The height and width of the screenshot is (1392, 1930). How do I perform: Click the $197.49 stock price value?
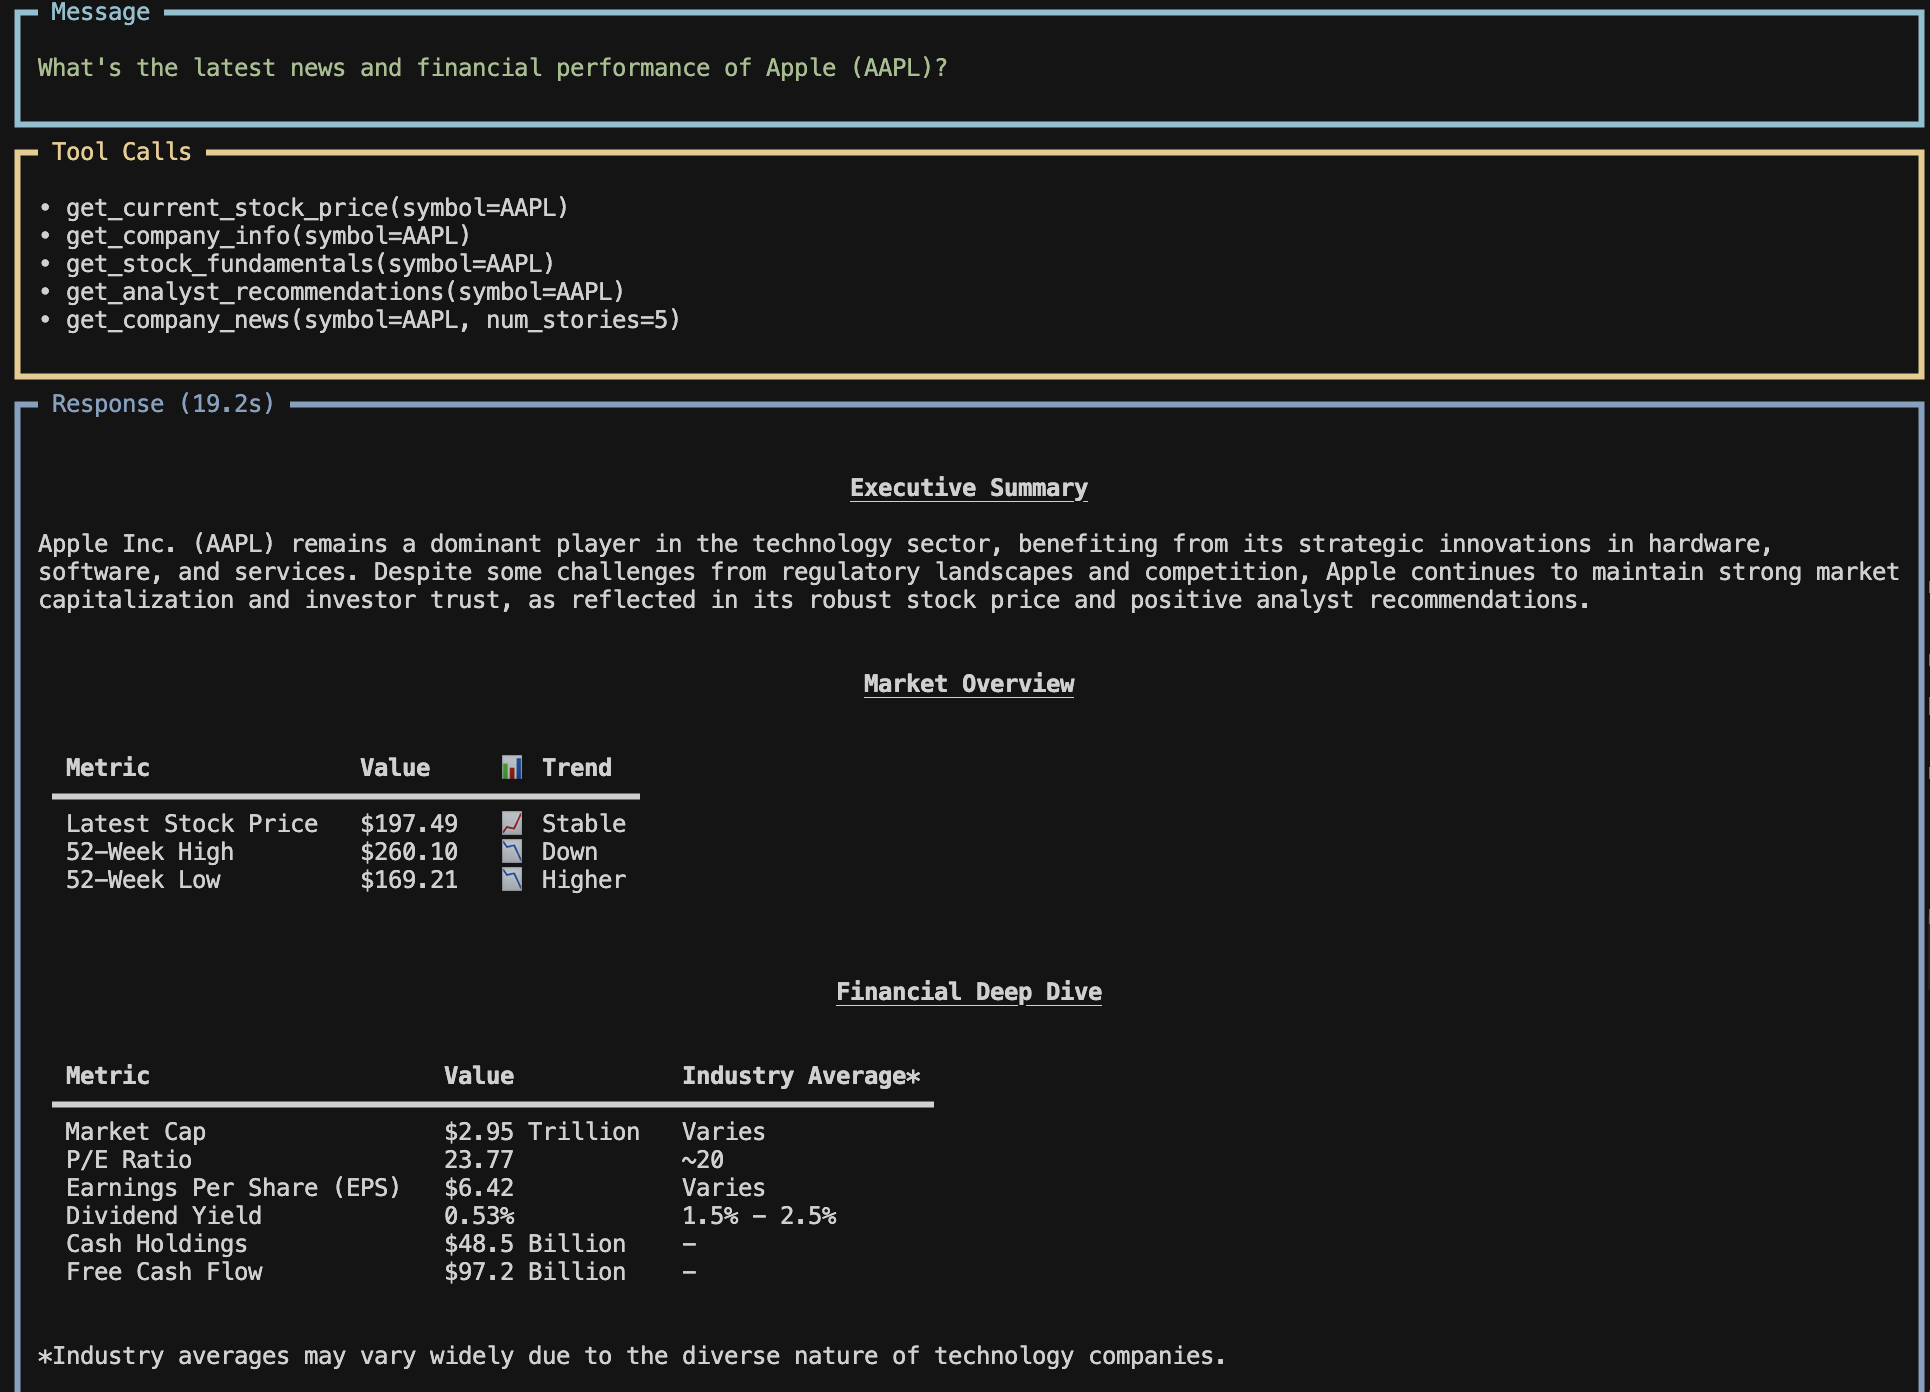tap(409, 824)
